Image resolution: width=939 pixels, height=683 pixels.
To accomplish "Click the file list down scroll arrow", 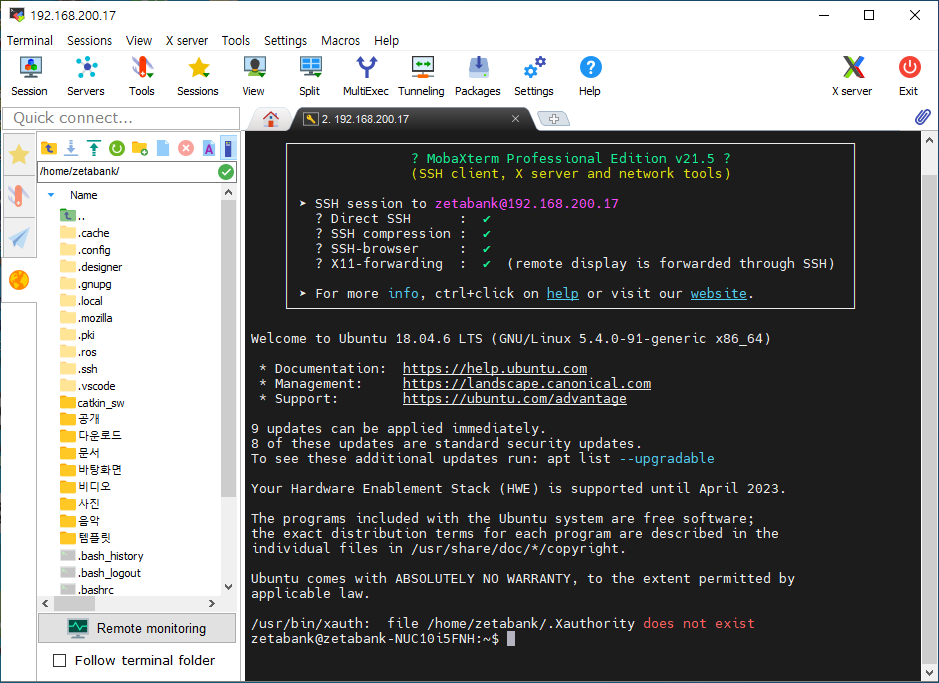I will click(x=228, y=587).
